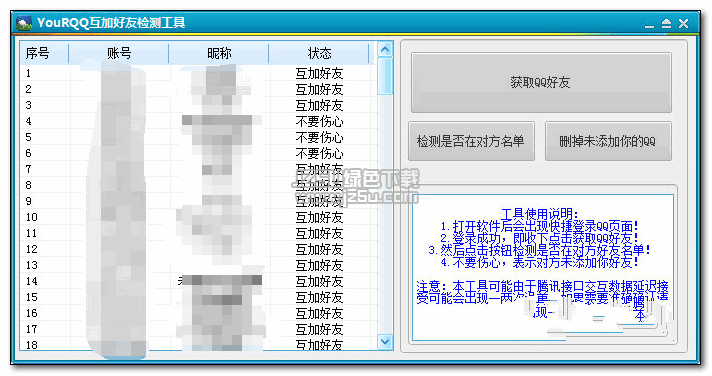The height and width of the screenshot is (376, 712).
Task: Select row number 4 in the list
Action: click(198, 121)
